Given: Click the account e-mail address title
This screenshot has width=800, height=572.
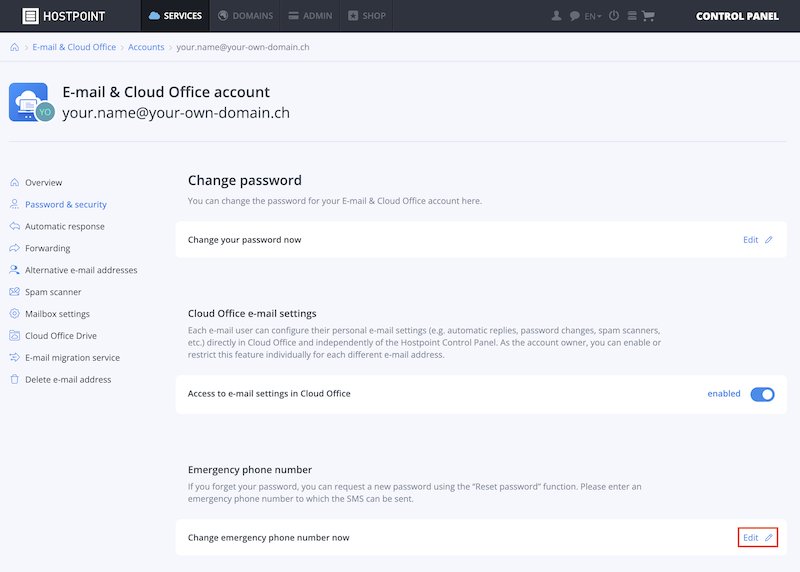Looking at the screenshot, I should (x=176, y=113).
